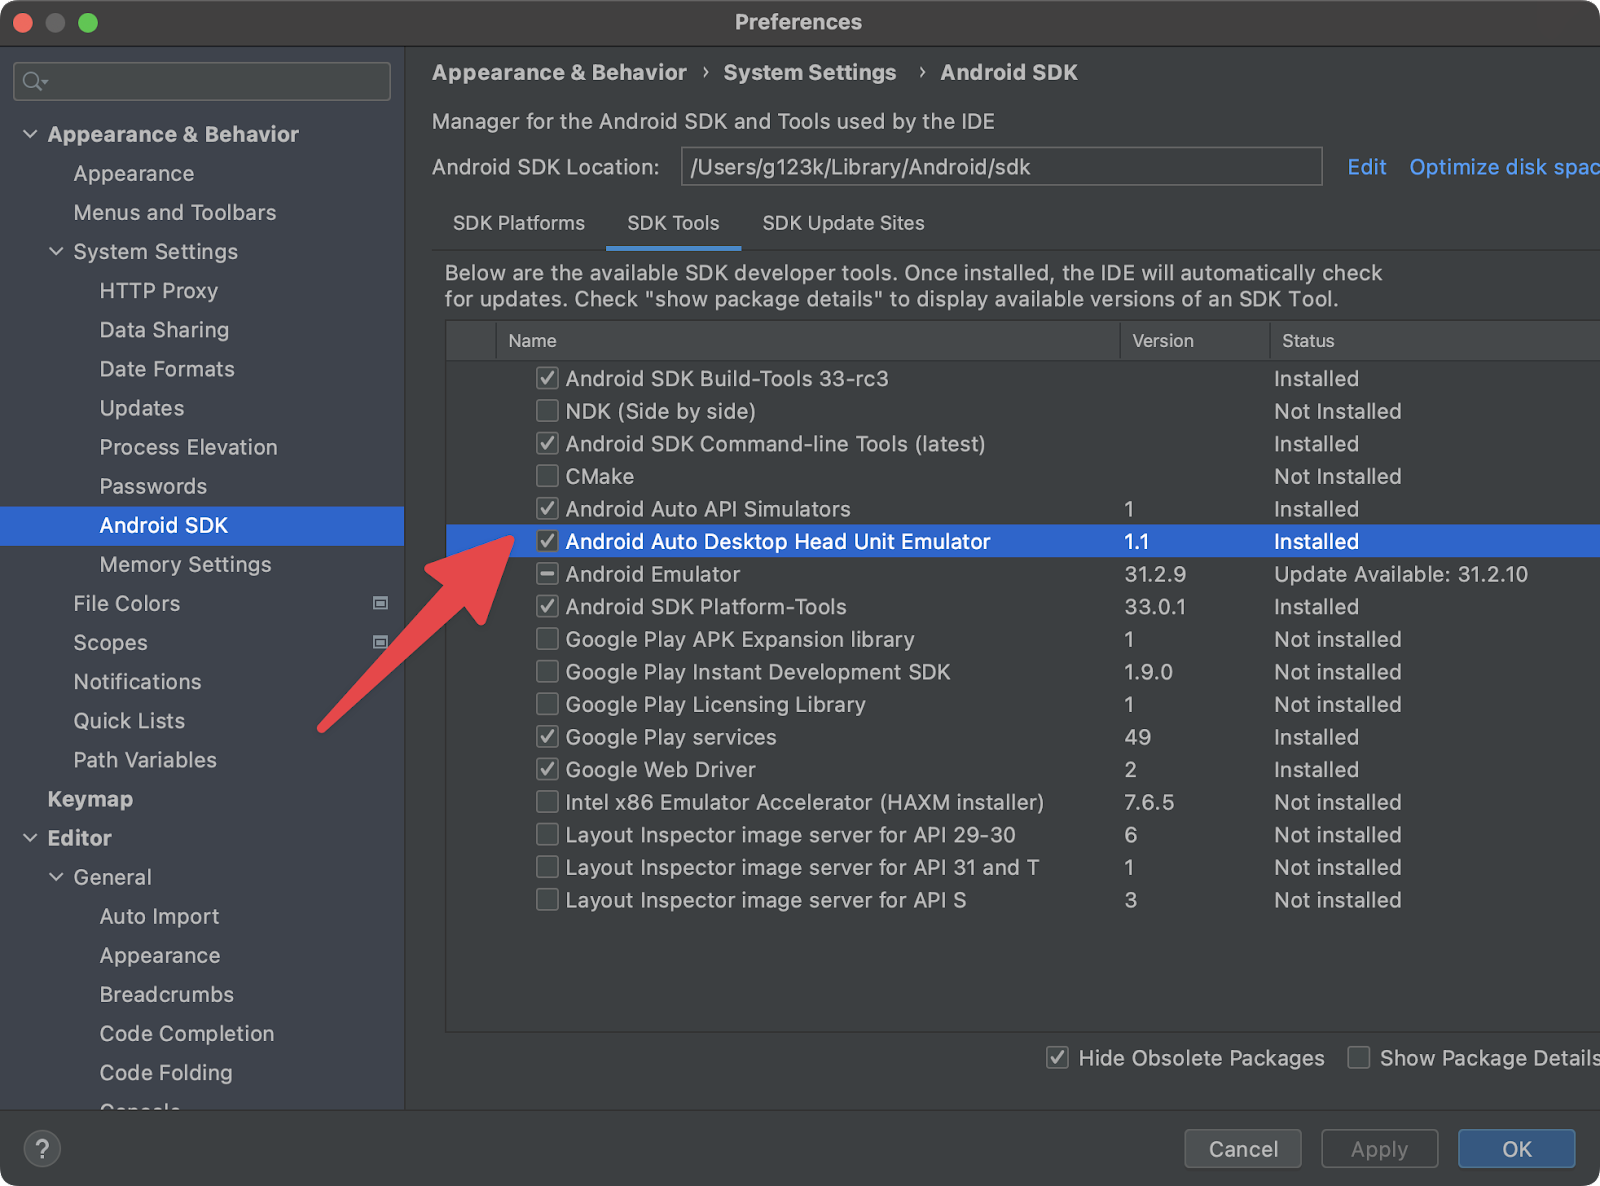Check Intel x86 Emulator Accelerator (HAXM installer)
This screenshot has height=1186, width=1600.
click(x=547, y=802)
